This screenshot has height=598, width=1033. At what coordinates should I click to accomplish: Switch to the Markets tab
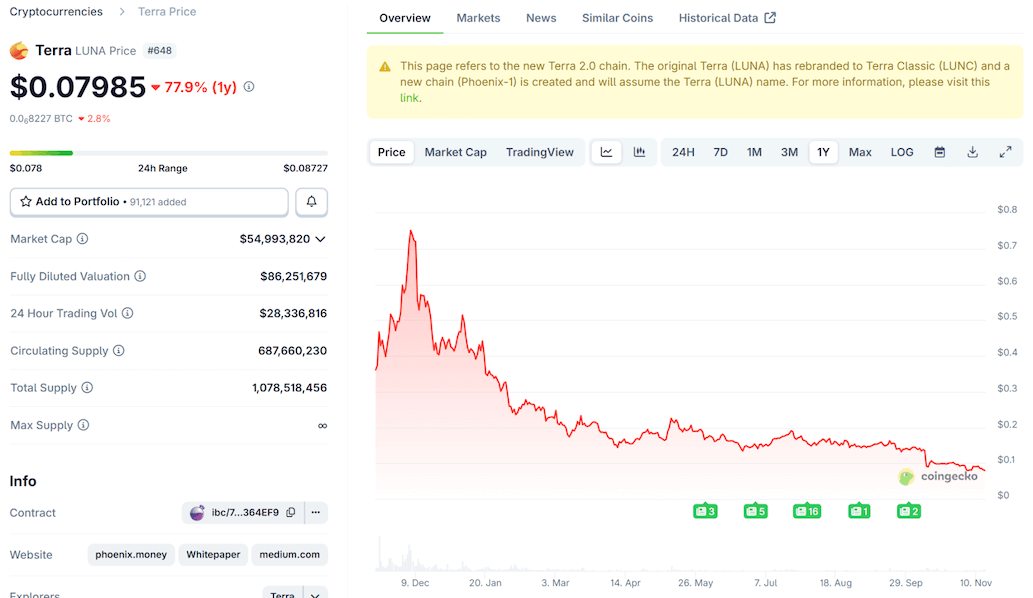click(x=478, y=17)
